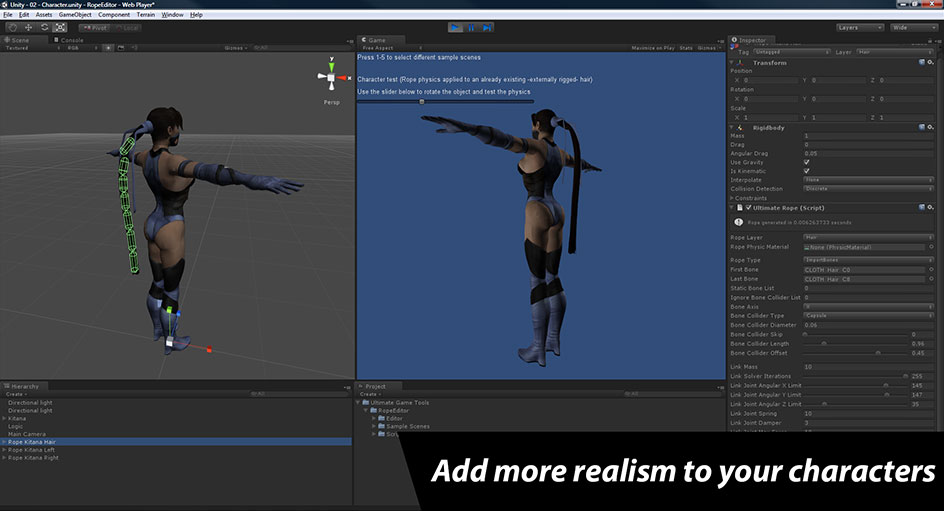
Task: Open Rigidbody component help icon
Action: 921,127
